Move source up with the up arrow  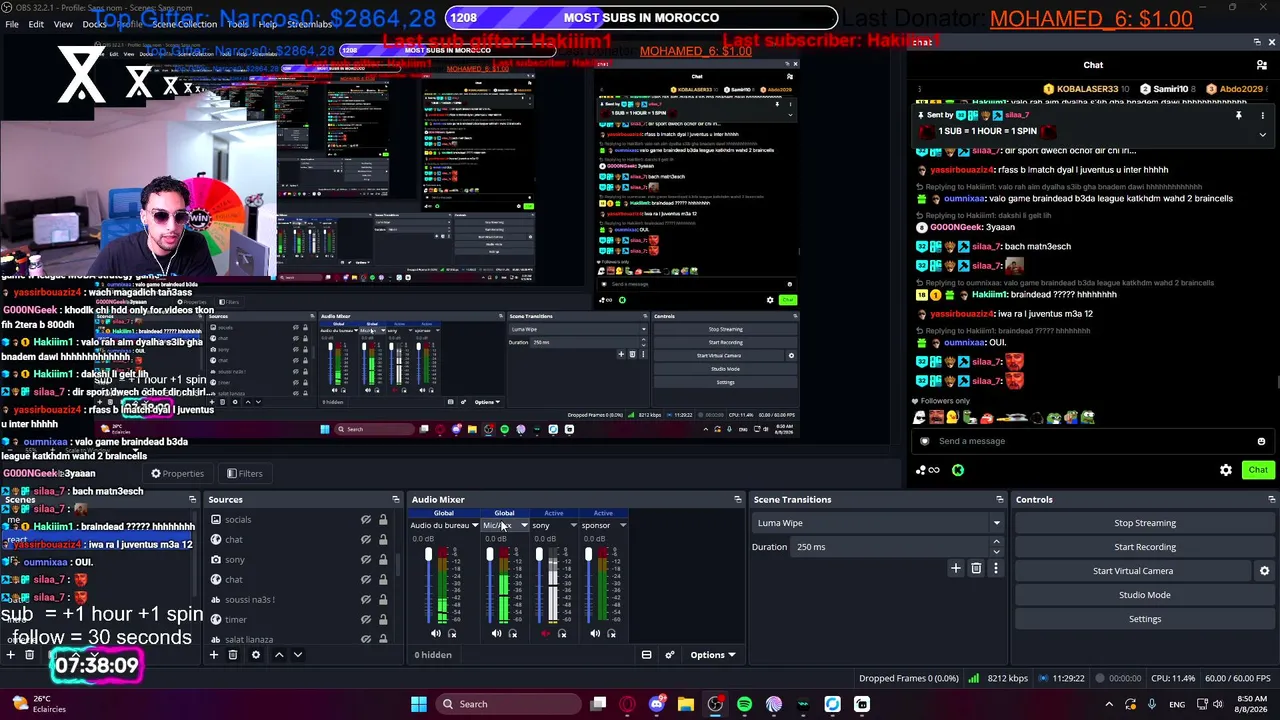point(279,655)
